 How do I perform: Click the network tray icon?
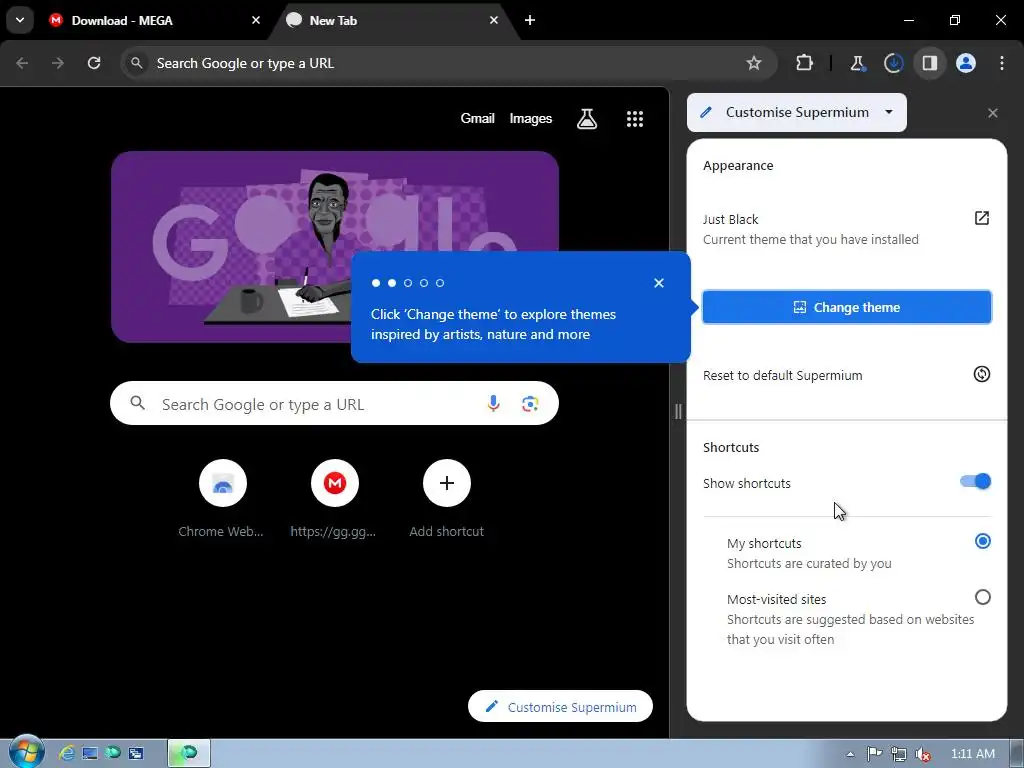(x=899, y=754)
